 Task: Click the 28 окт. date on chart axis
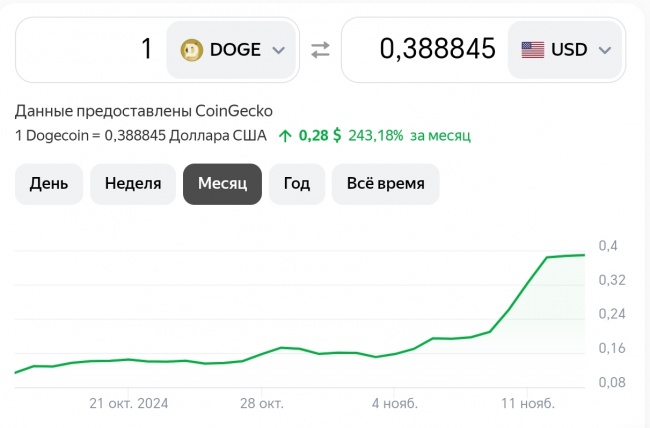[262, 403]
